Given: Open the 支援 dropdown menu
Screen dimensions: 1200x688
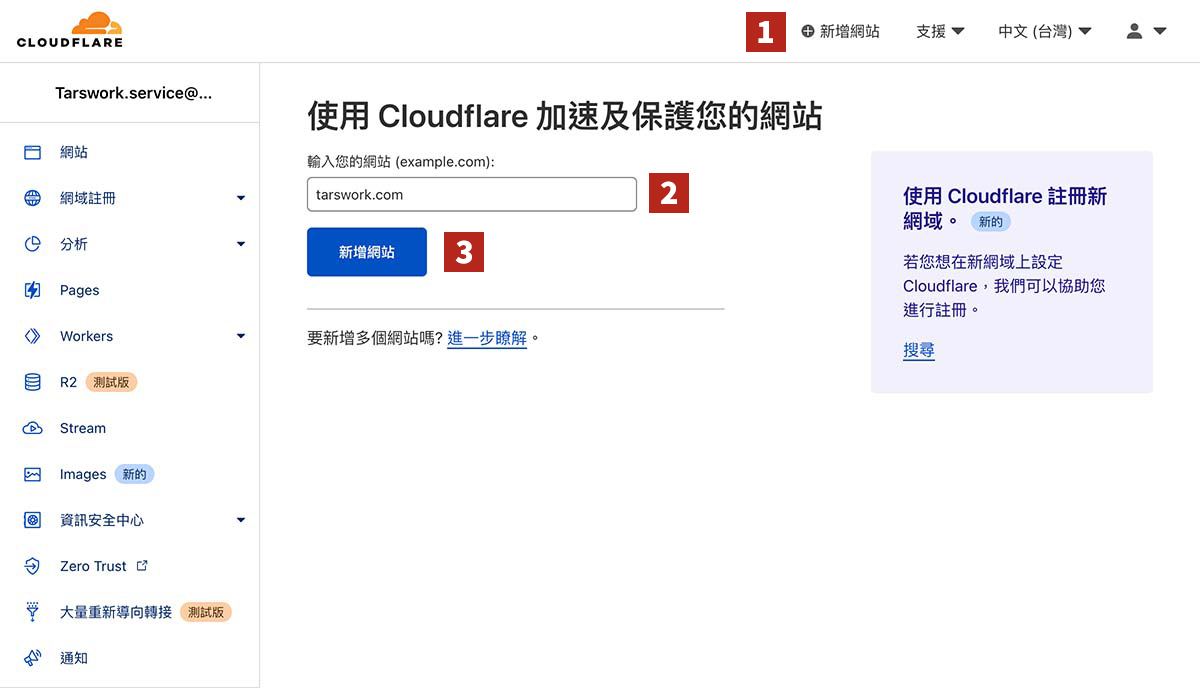Looking at the screenshot, I should point(940,31).
